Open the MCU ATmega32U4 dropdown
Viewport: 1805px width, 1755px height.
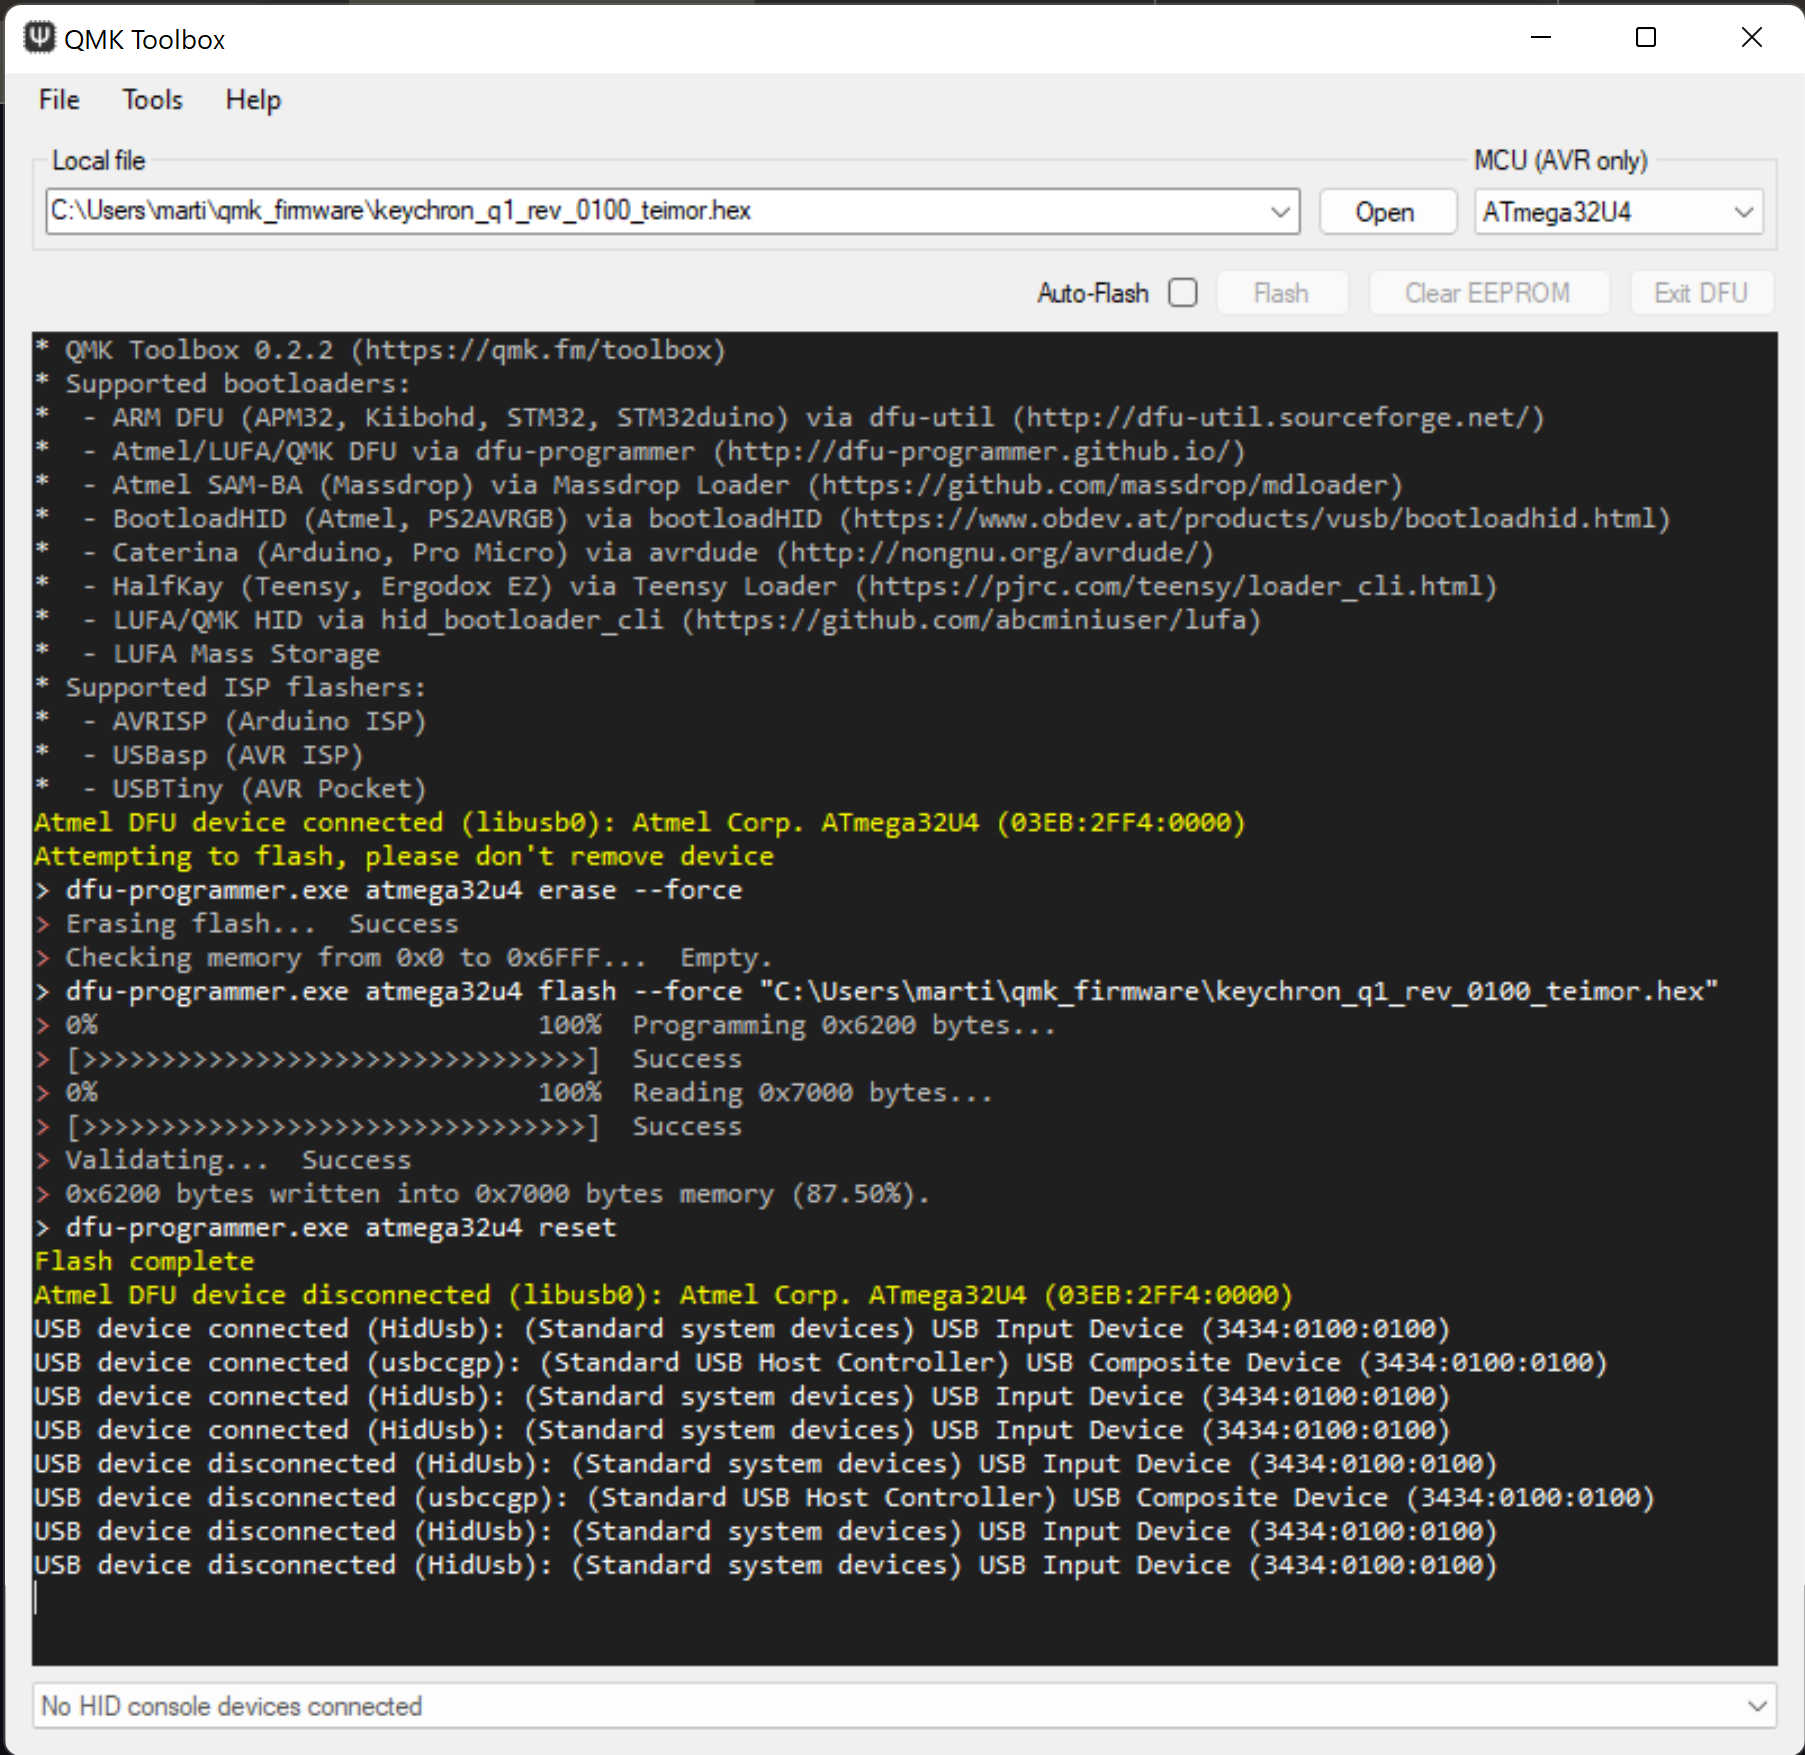[x=1618, y=211]
